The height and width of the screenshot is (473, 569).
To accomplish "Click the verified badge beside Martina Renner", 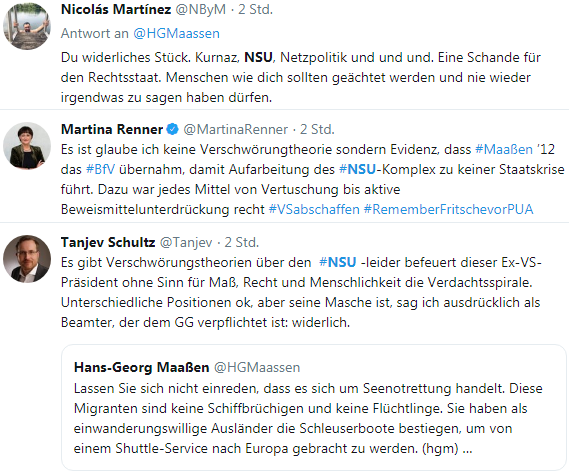I will point(173,129).
